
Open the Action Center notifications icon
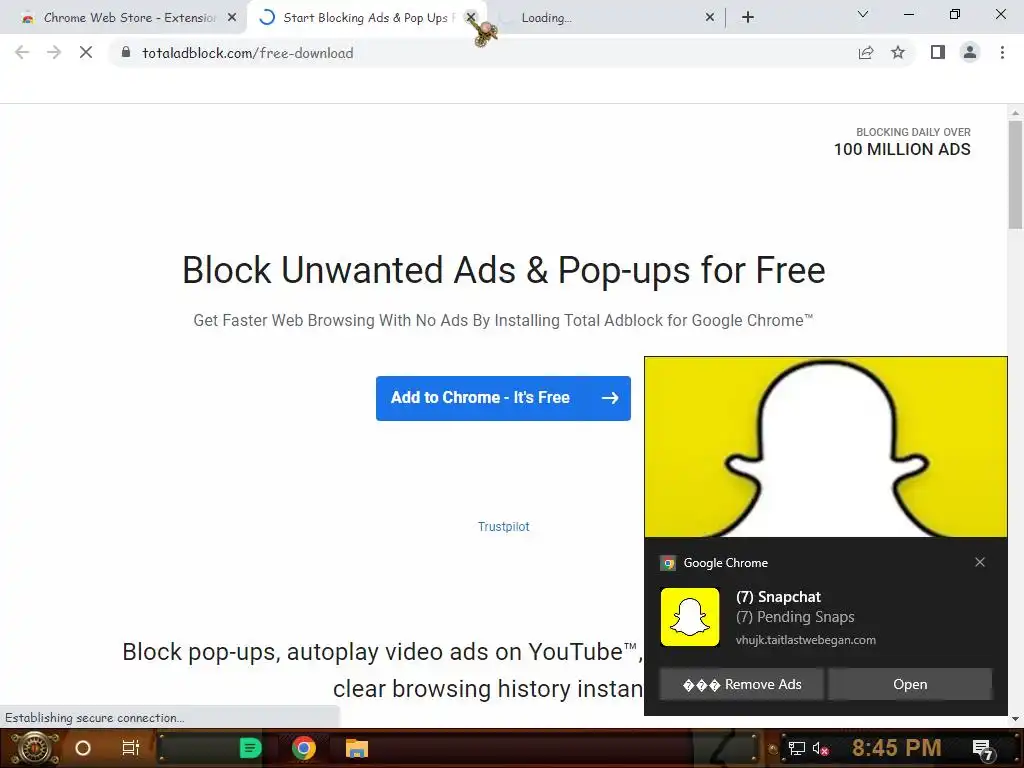pyautogui.click(x=983, y=749)
